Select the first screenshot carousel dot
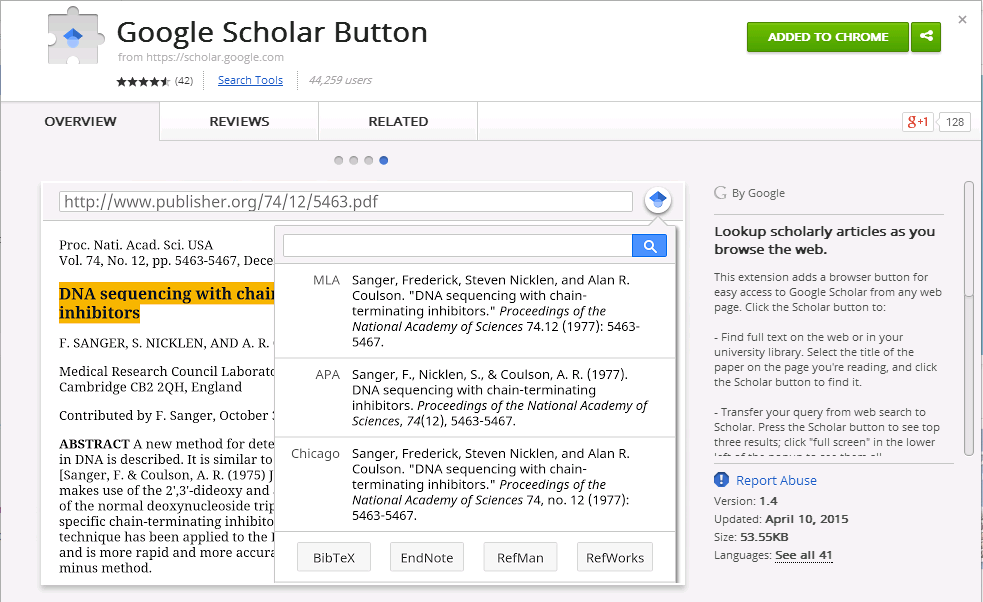 [339, 161]
